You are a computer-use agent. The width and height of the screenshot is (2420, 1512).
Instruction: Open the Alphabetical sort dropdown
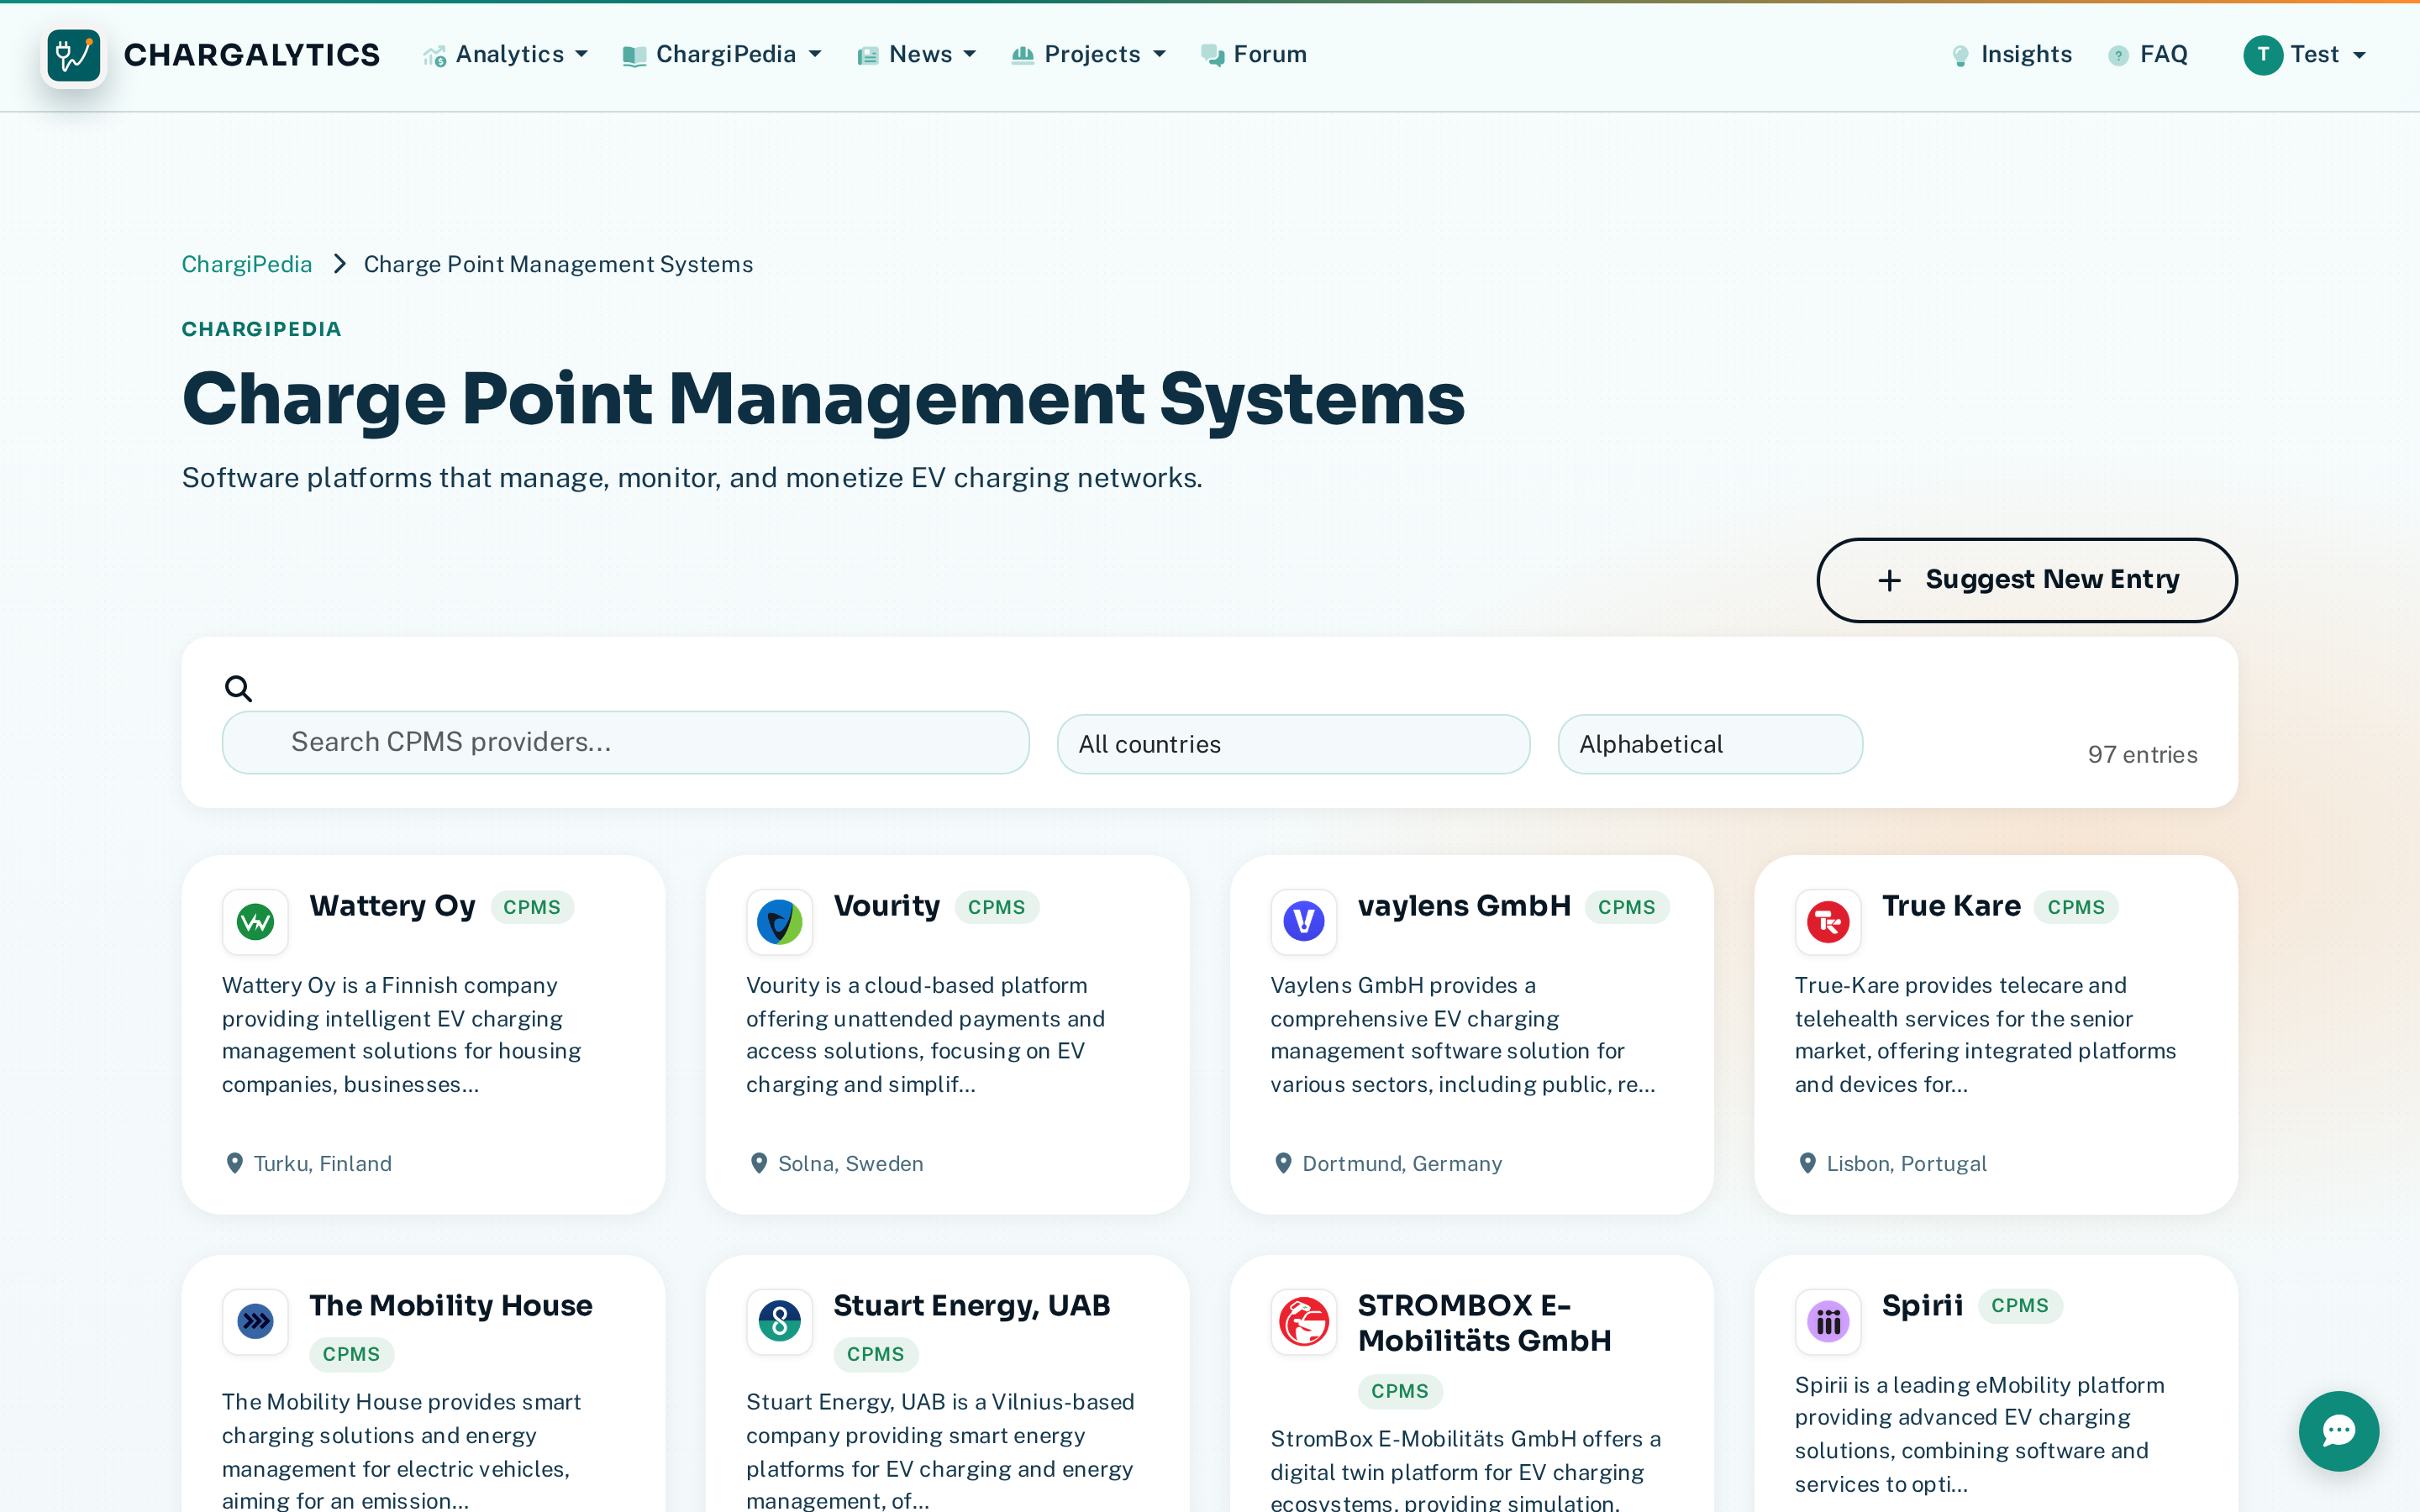(x=1709, y=744)
